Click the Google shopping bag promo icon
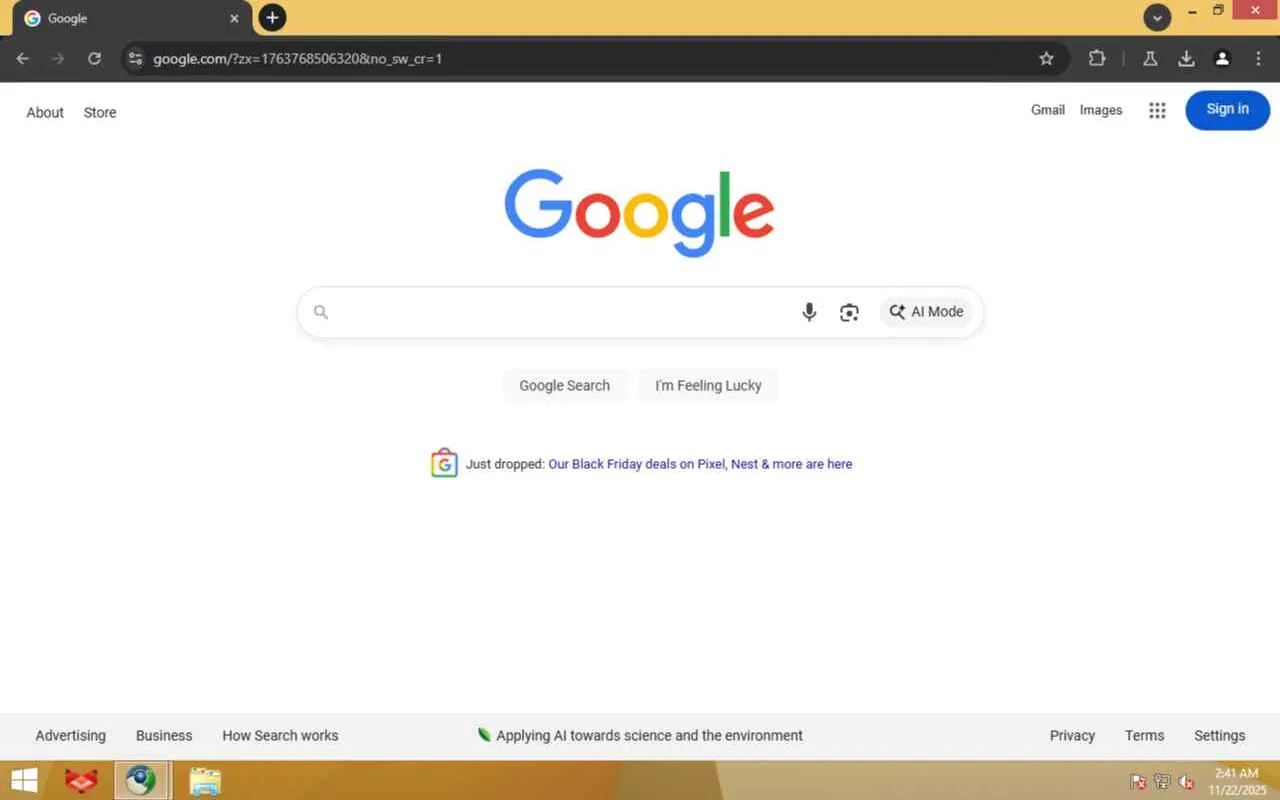The height and width of the screenshot is (800, 1280). pyautogui.click(x=444, y=463)
